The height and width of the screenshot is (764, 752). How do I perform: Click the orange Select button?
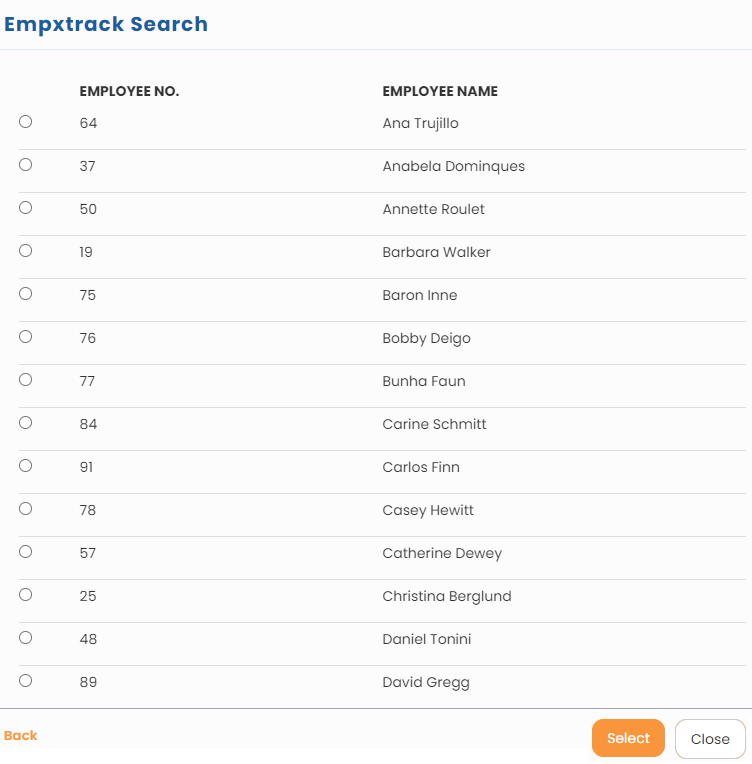tap(628, 738)
